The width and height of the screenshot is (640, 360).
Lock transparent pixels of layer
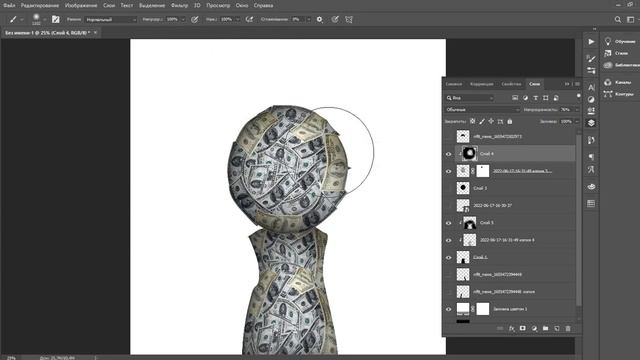[x=473, y=121]
